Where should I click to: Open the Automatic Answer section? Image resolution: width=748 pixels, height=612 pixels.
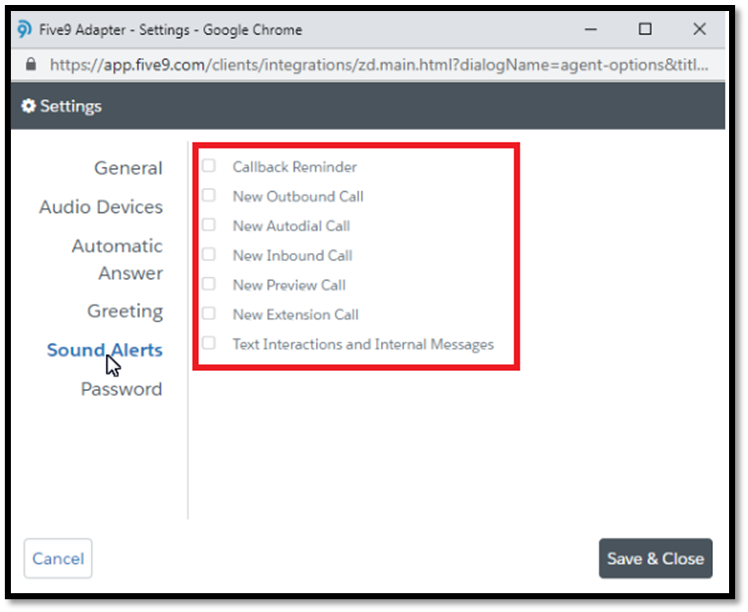[x=117, y=259]
